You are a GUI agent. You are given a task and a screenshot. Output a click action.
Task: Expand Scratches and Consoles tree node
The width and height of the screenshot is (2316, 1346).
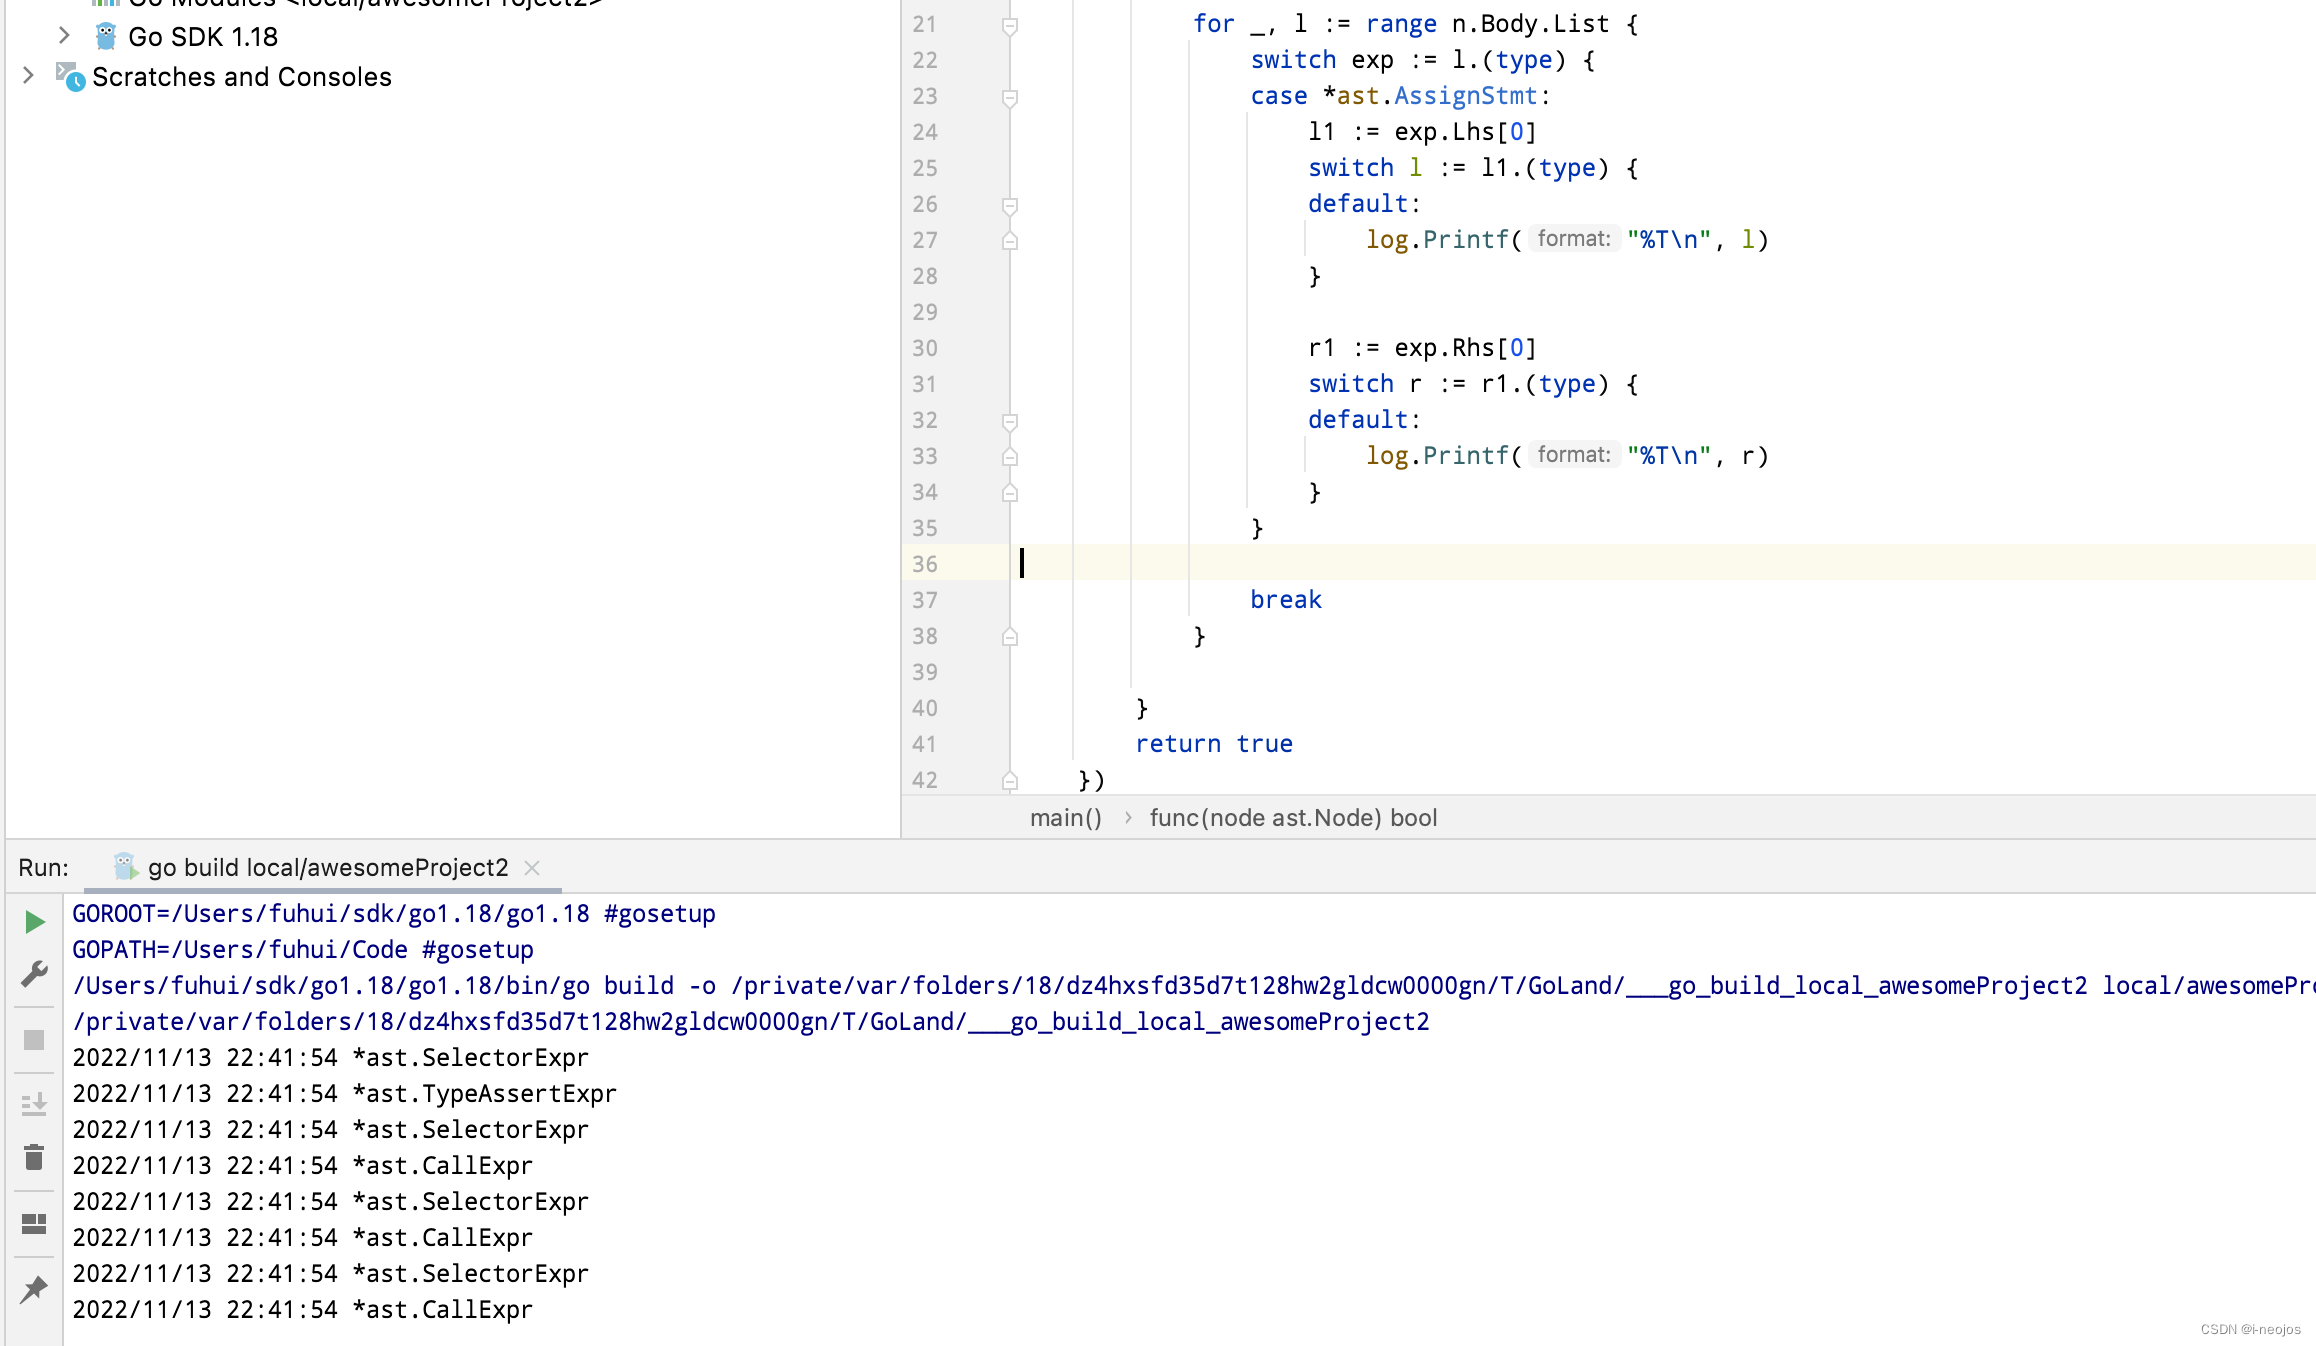(28, 76)
